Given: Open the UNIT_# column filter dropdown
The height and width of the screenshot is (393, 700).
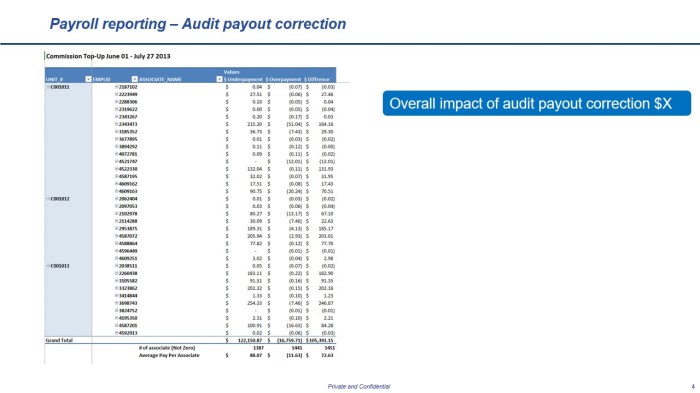Looking at the screenshot, I should pos(88,79).
